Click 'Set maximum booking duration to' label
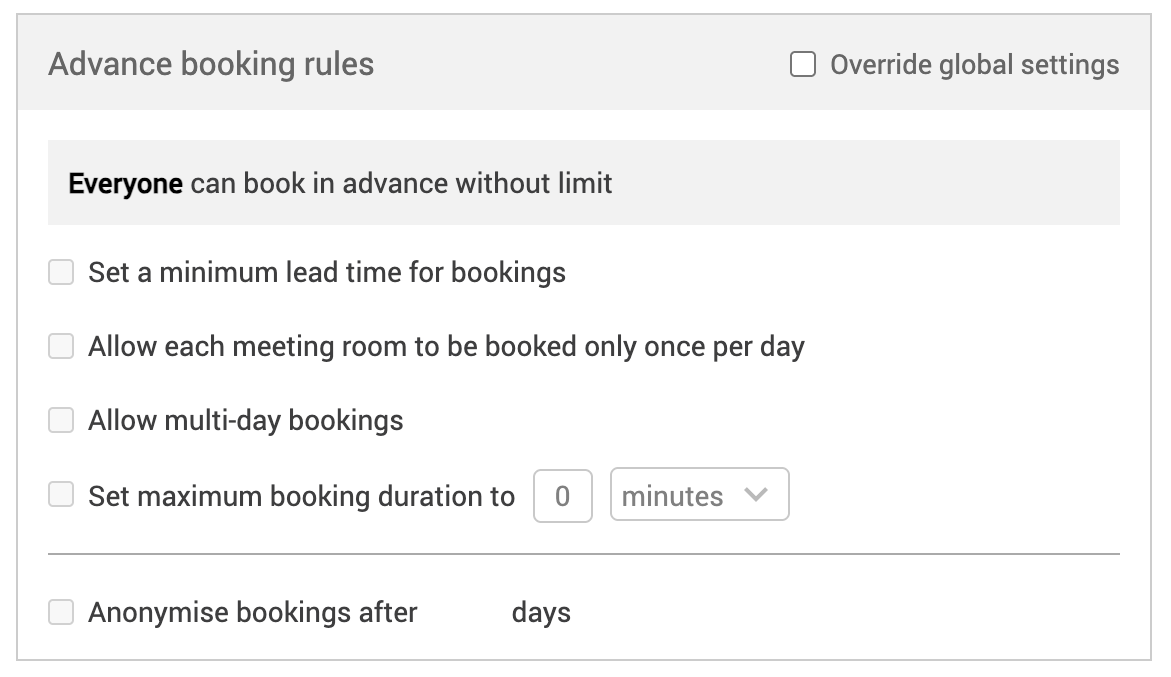Image resolution: width=1171 pixels, height=677 pixels. 302,496
